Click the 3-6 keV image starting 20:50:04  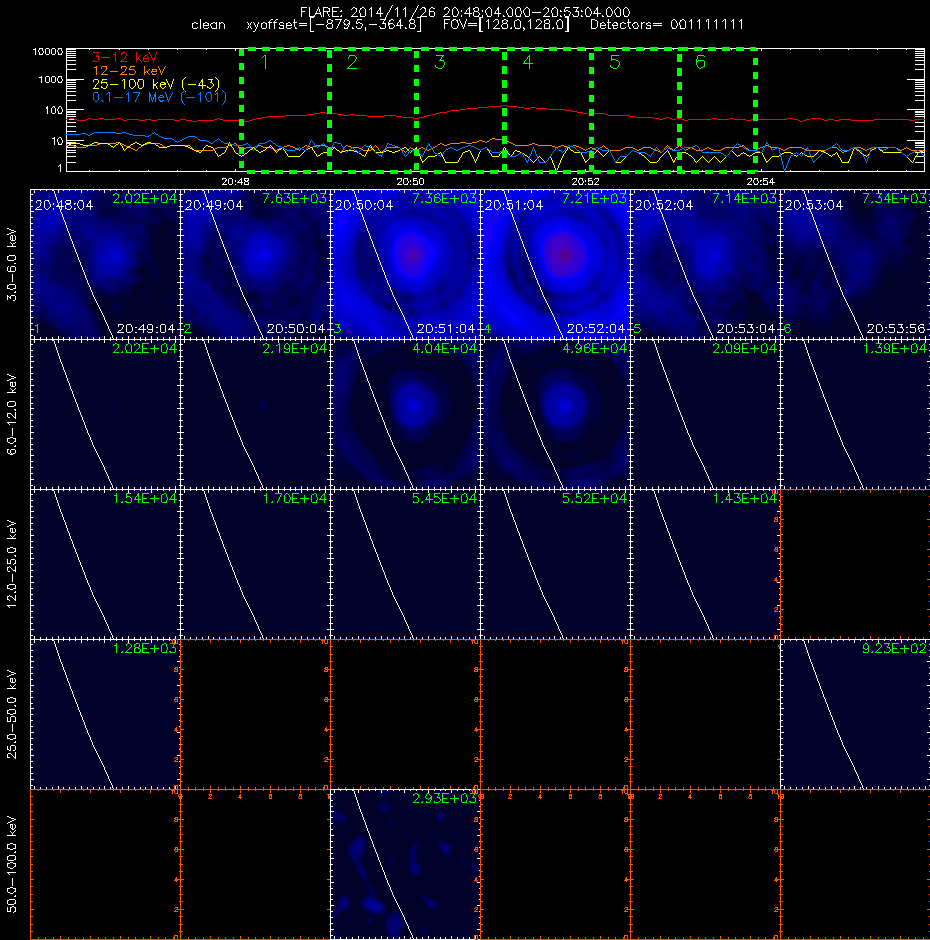point(405,264)
